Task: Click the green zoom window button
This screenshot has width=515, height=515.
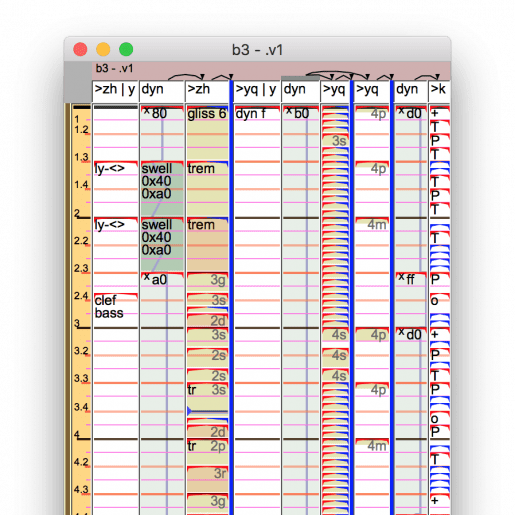Action: [126, 49]
